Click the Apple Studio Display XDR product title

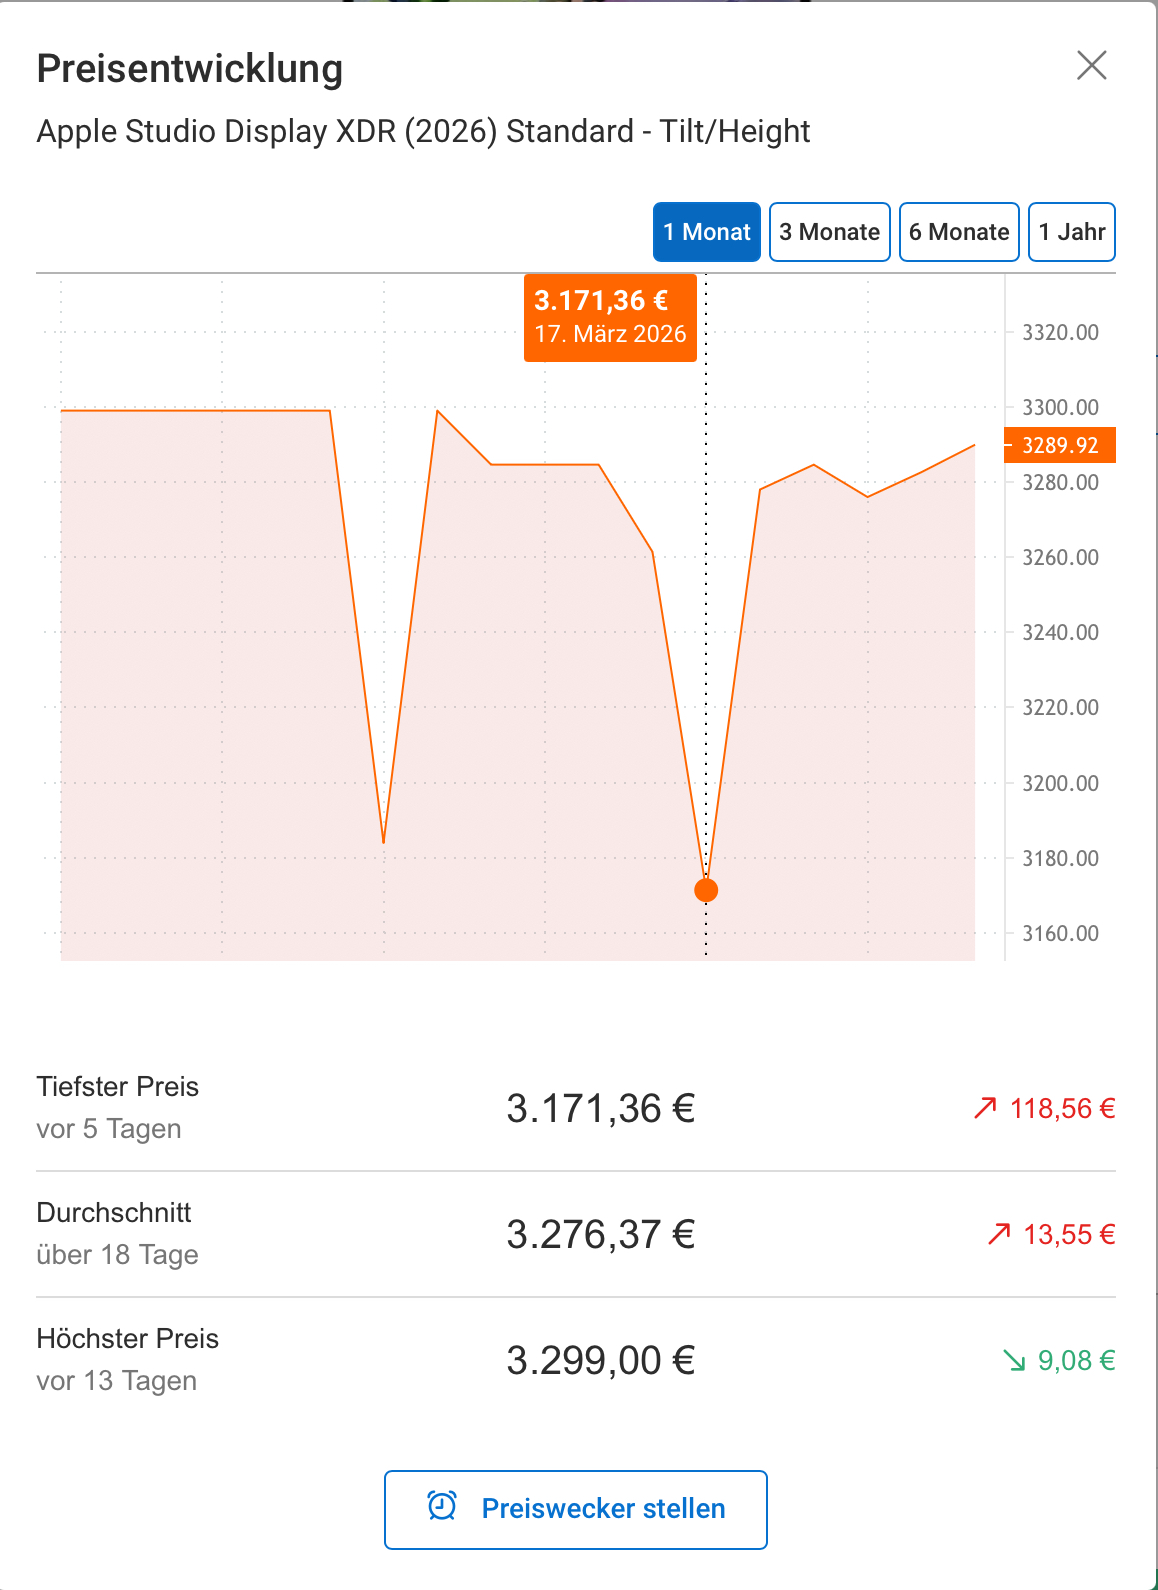(423, 131)
